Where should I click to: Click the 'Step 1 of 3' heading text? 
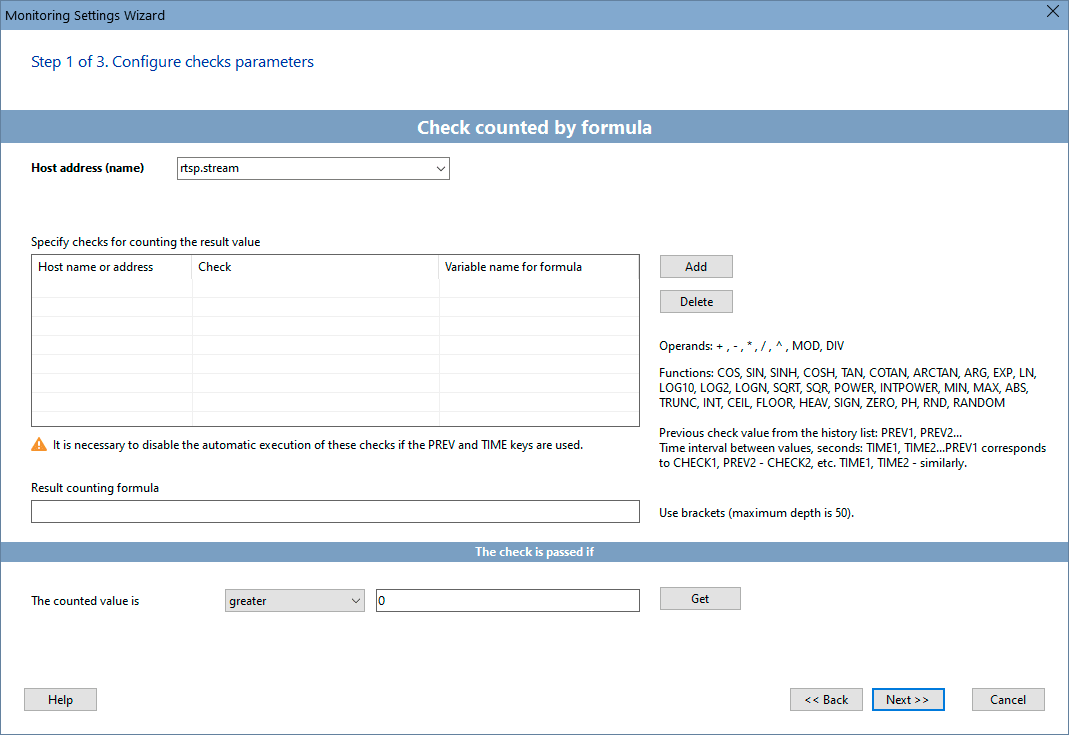(x=172, y=62)
